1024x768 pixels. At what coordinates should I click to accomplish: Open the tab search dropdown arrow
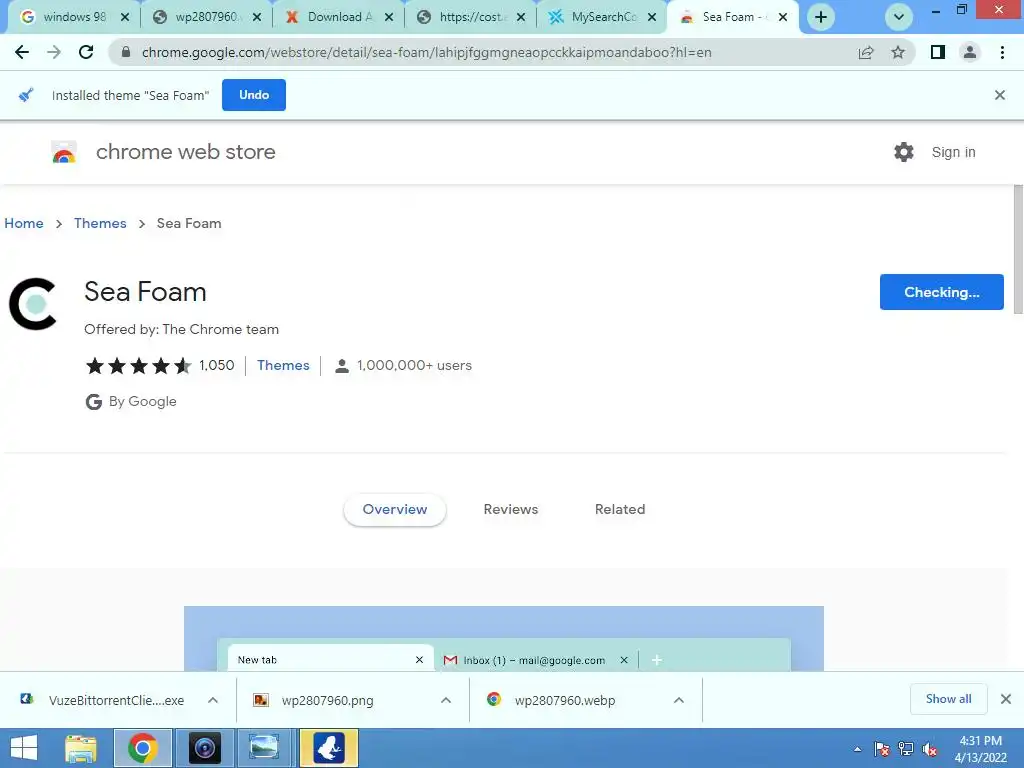(x=899, y=17)
